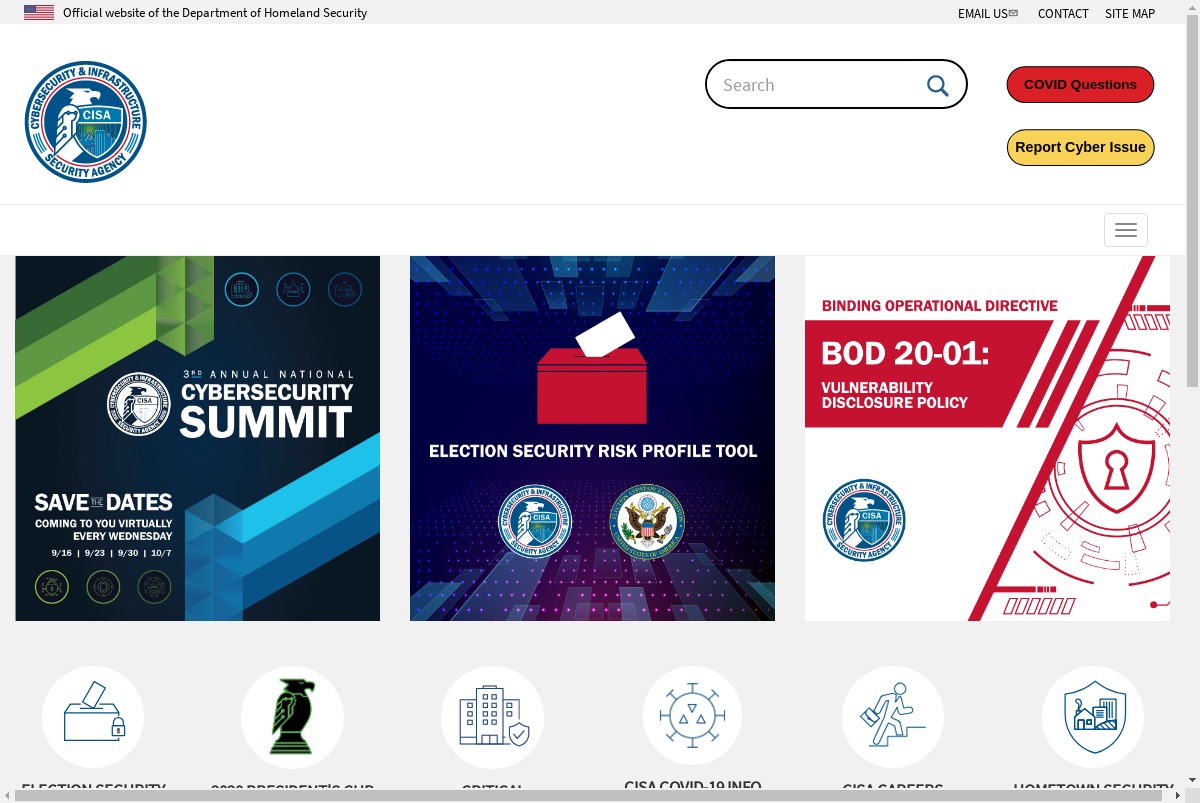The image size is (1200, 803).
Task: Open the Election Security ballot box icon
Action: pos(93,717)
